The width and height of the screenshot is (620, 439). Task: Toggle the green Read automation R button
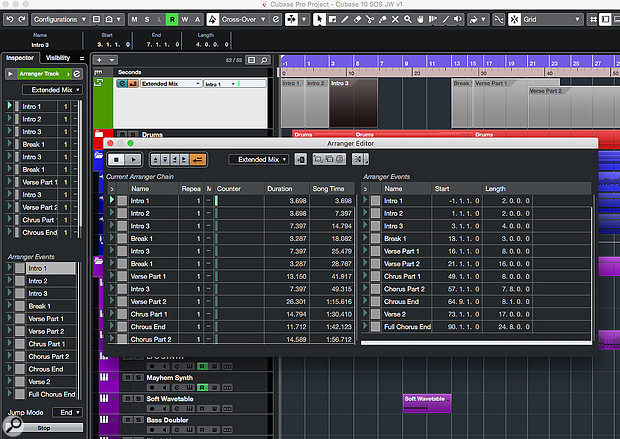(172, 19)
